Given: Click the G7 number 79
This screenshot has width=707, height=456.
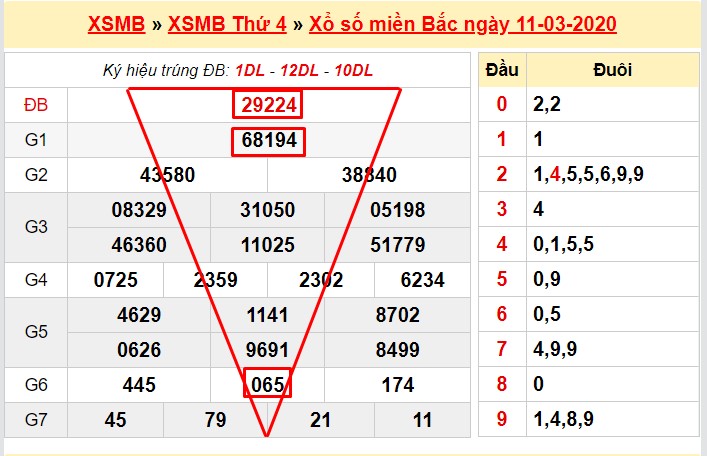Looking at the screenshot, I should tap(215, 419).
